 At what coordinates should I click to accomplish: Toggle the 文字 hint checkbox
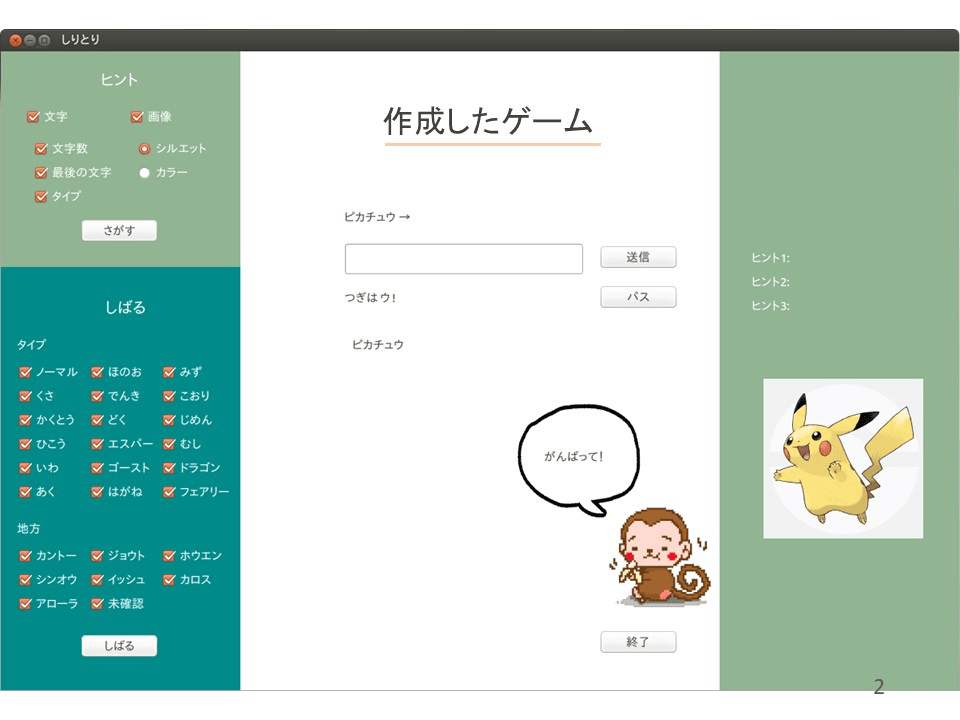pos(33,116)
